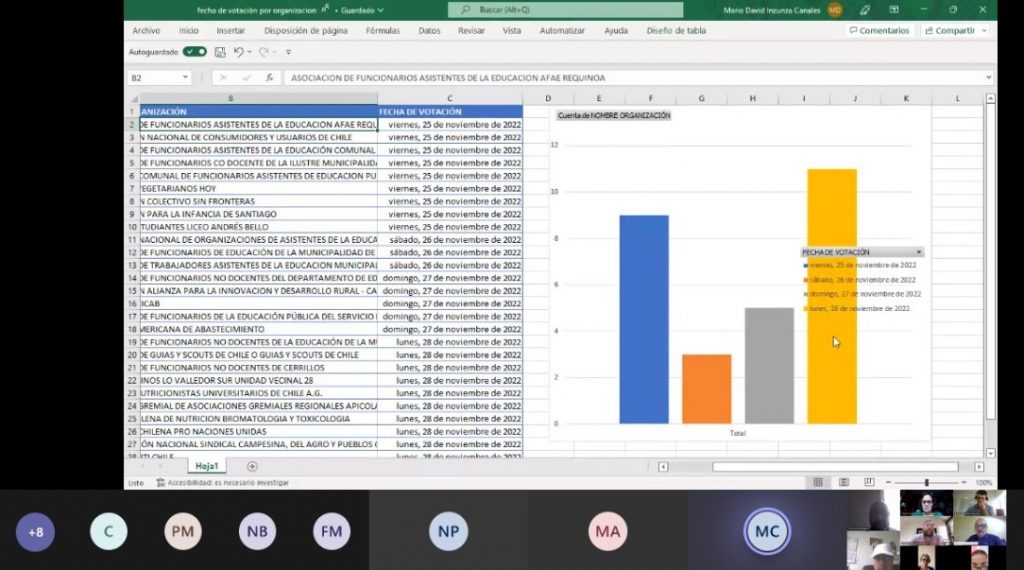Click the Save icon in quick access toolbar
Image resolution: width=1024 pixels, height=570 pixels.
220,52
